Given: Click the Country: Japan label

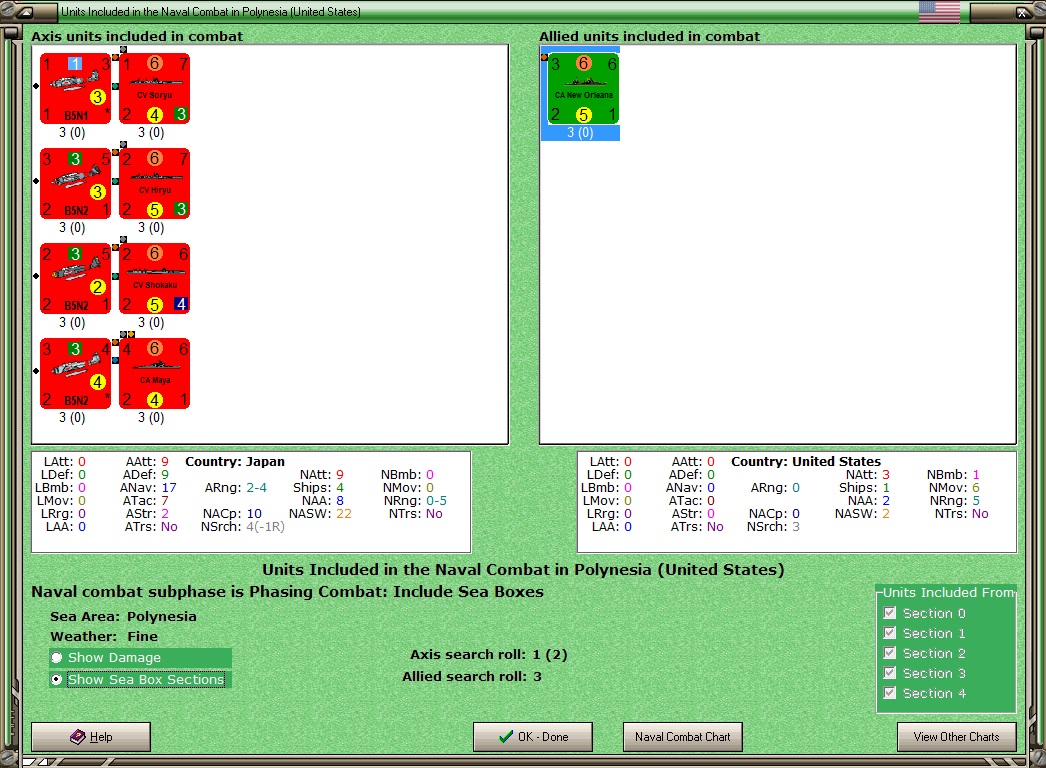Looking at the screenshot, I should 235,462.
